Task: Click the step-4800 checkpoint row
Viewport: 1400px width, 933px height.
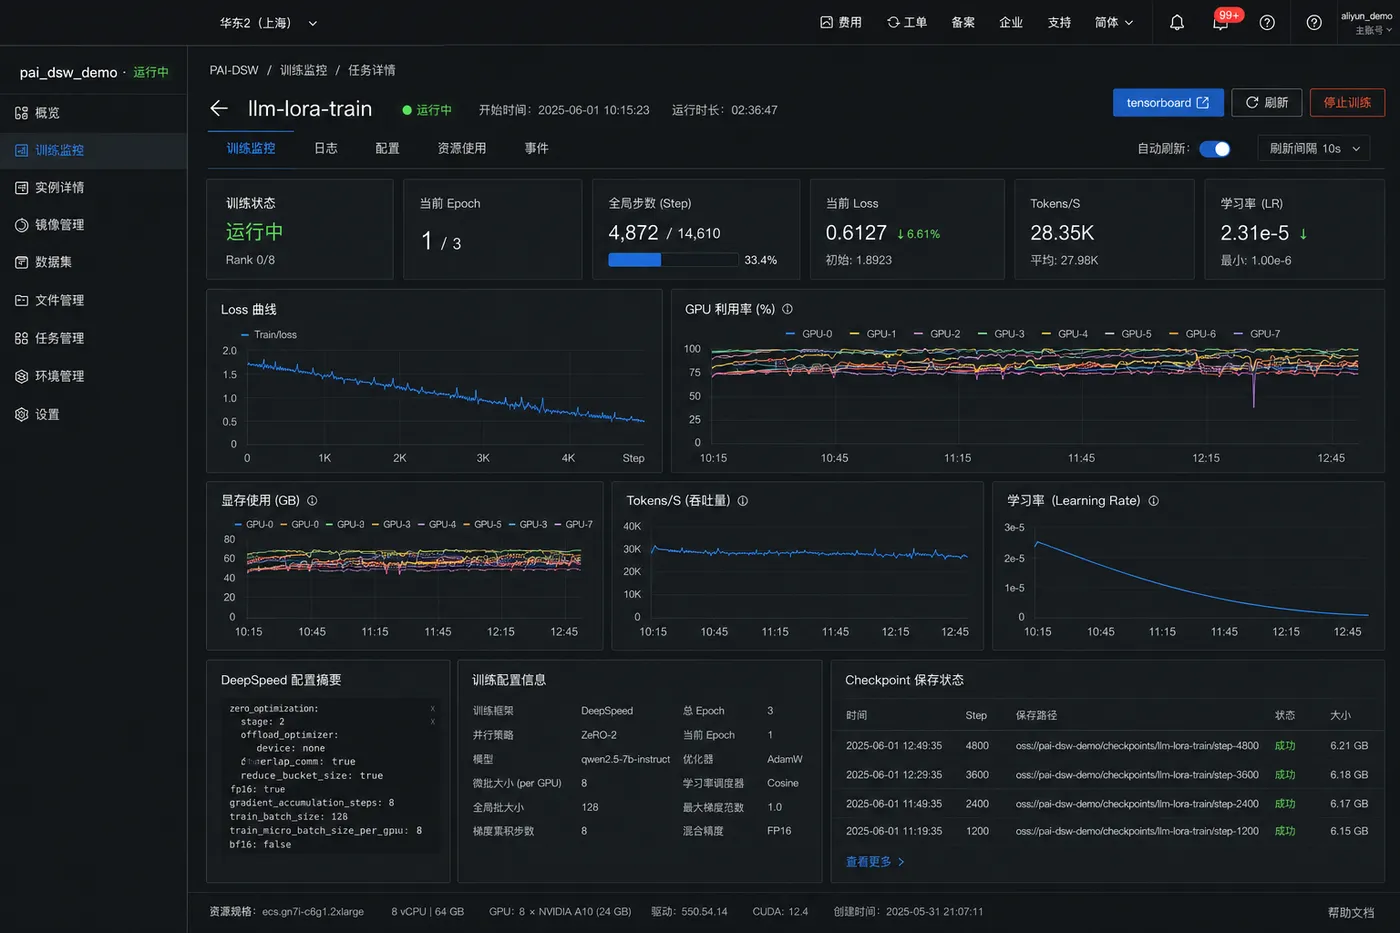Action: point(1107,745)
